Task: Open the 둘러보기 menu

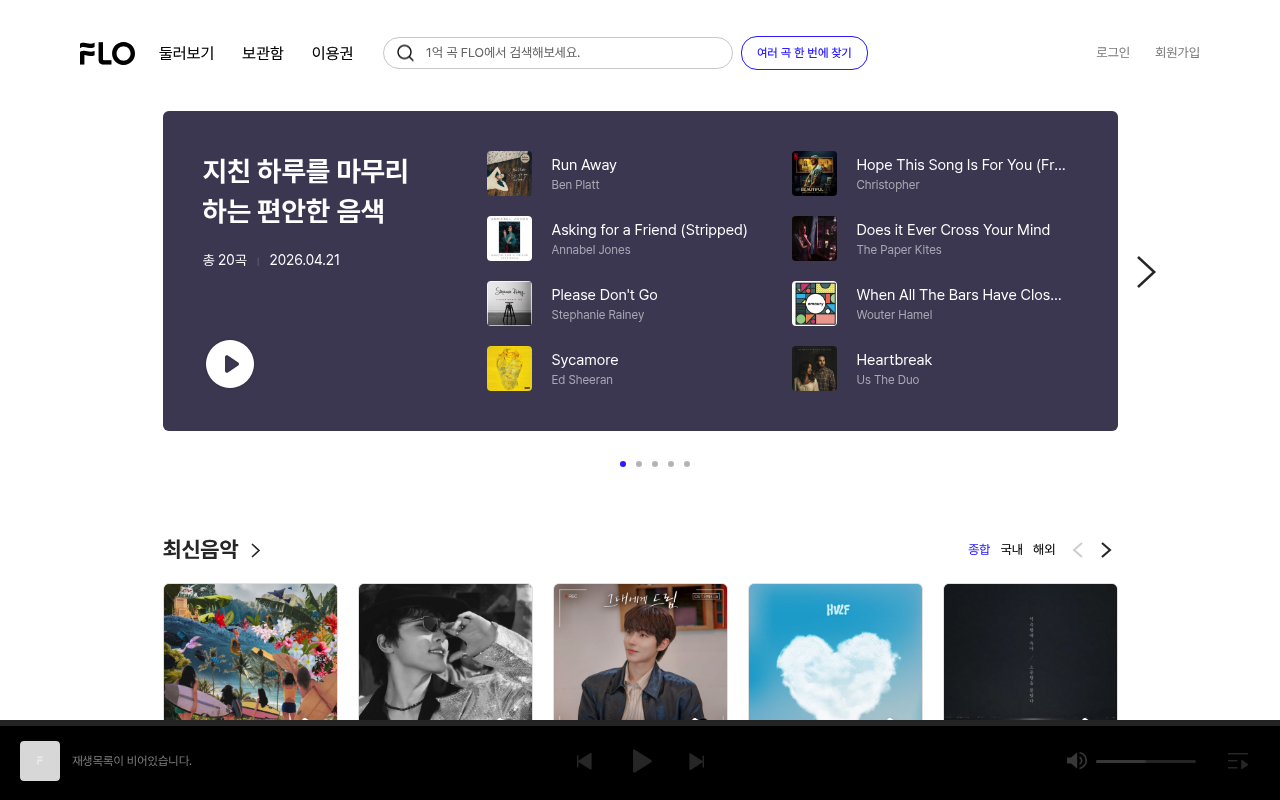Action: point(187,53)
